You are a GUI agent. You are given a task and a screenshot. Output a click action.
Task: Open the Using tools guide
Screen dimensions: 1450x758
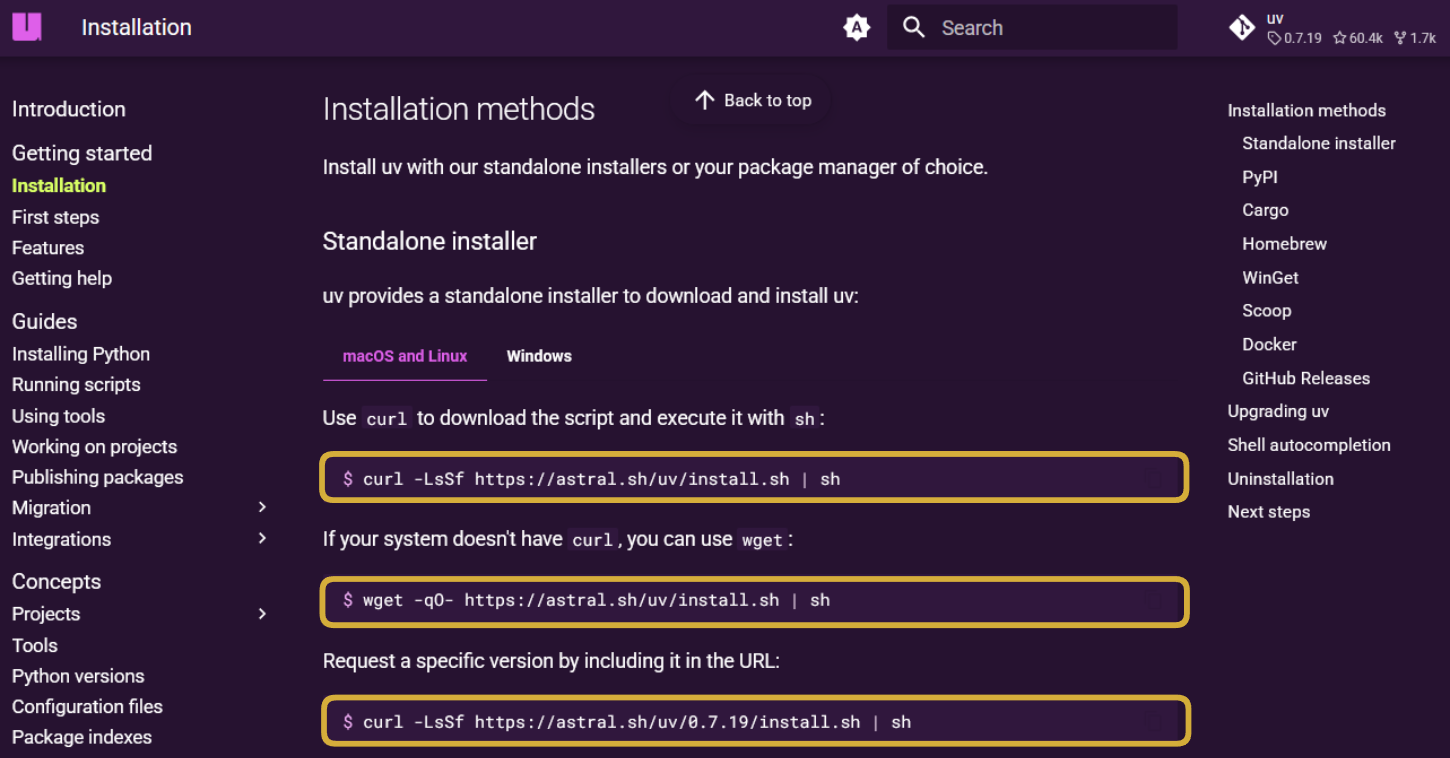pos(58,416)
